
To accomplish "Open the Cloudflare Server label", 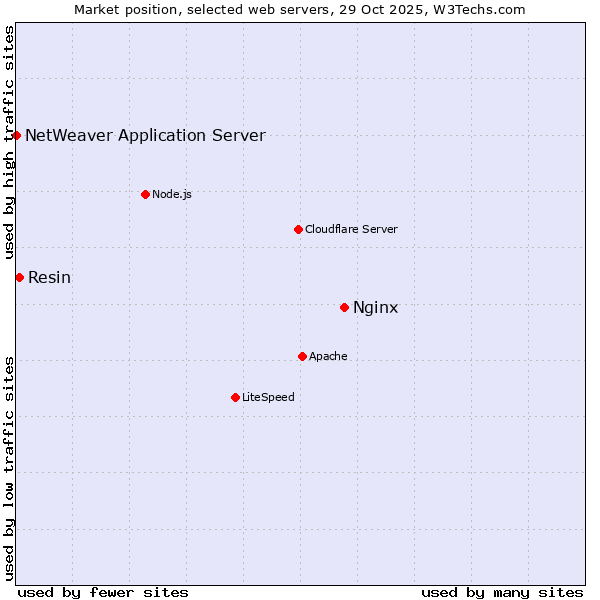I will 351,229.
